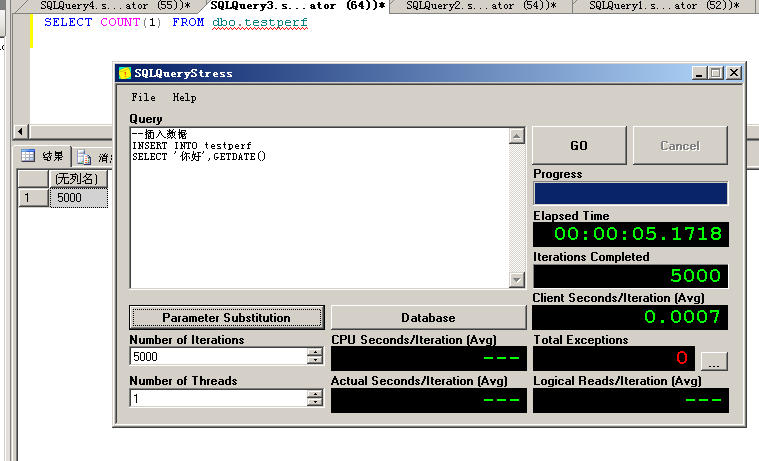Switch to SQLQuery1 tab
Screen dimensions: 759x461
pyautogui.click(x=664, y=6)
